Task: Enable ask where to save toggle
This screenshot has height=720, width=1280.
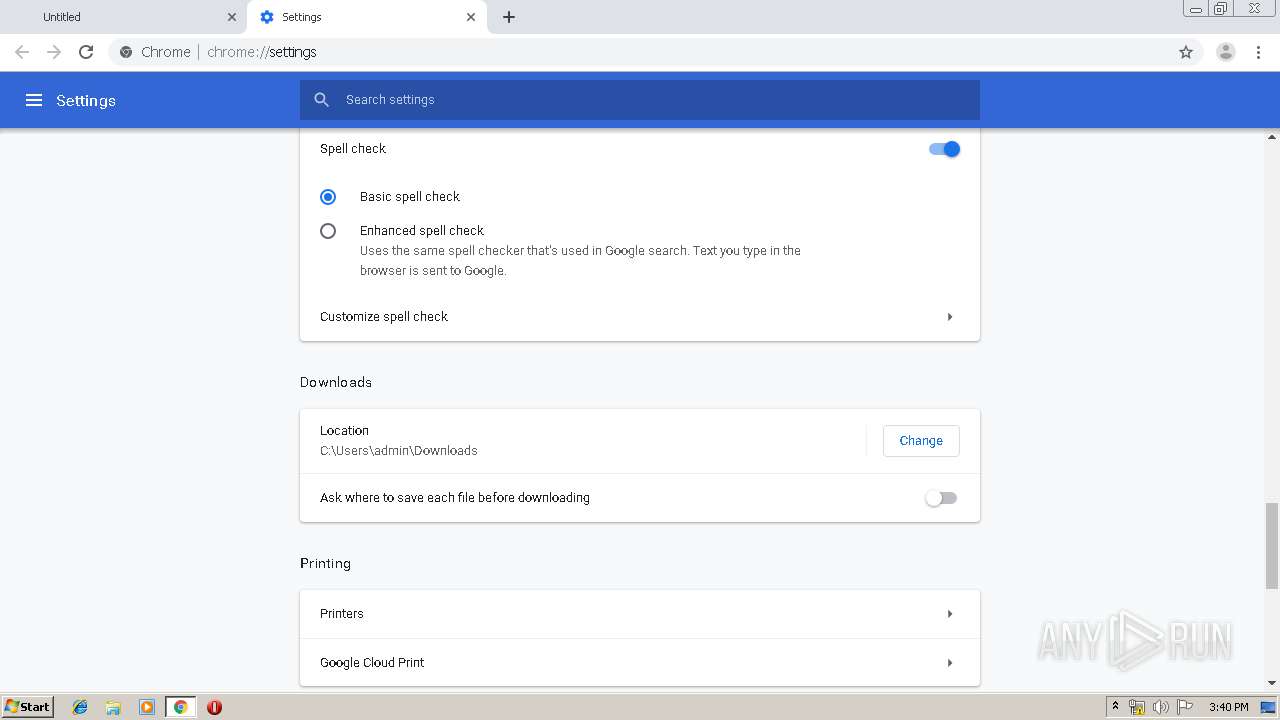Action: (941, 498)
